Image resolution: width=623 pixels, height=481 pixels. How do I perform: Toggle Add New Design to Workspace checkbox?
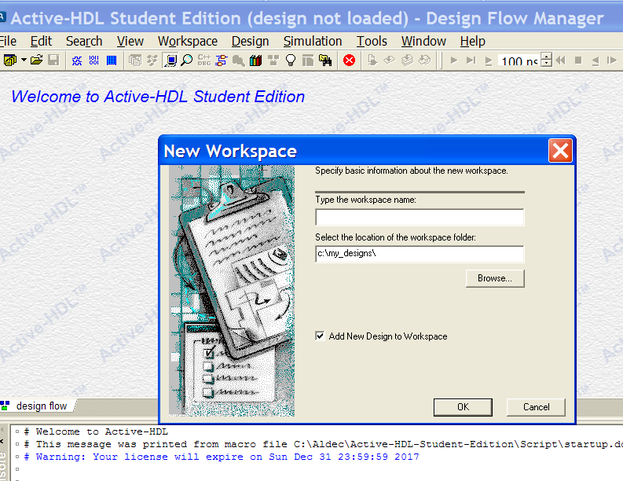coord(320,336)
